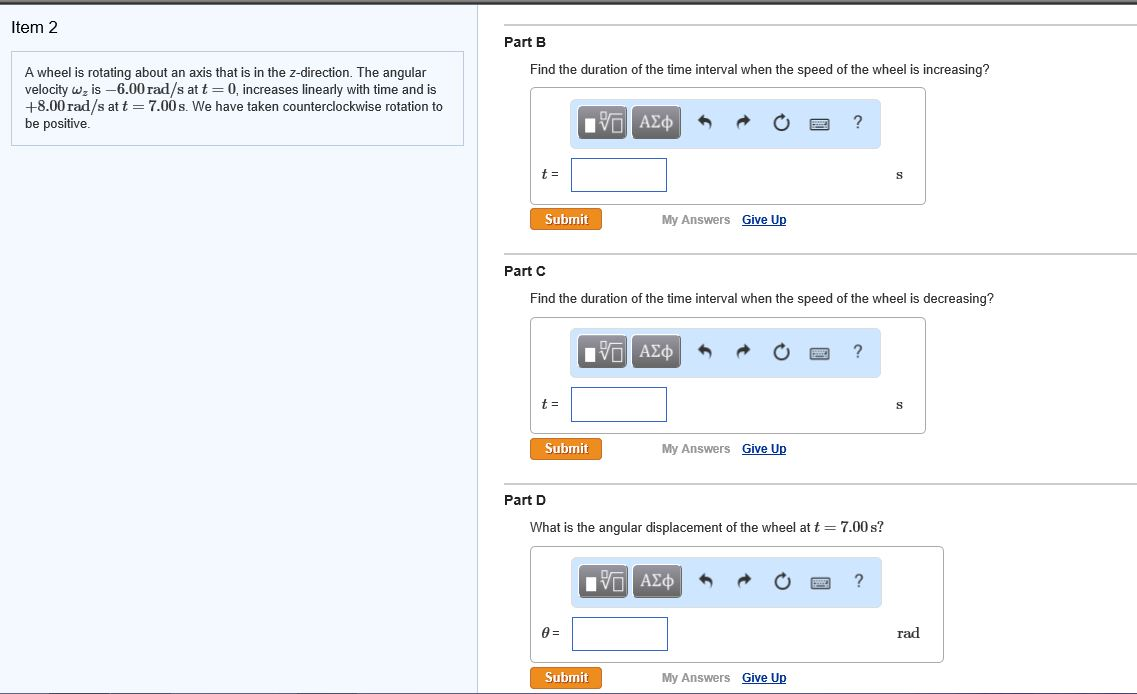Screen dimensions: 1137x694
Task: Undo last entry in Part C toolbar
Action: [704, 352]
